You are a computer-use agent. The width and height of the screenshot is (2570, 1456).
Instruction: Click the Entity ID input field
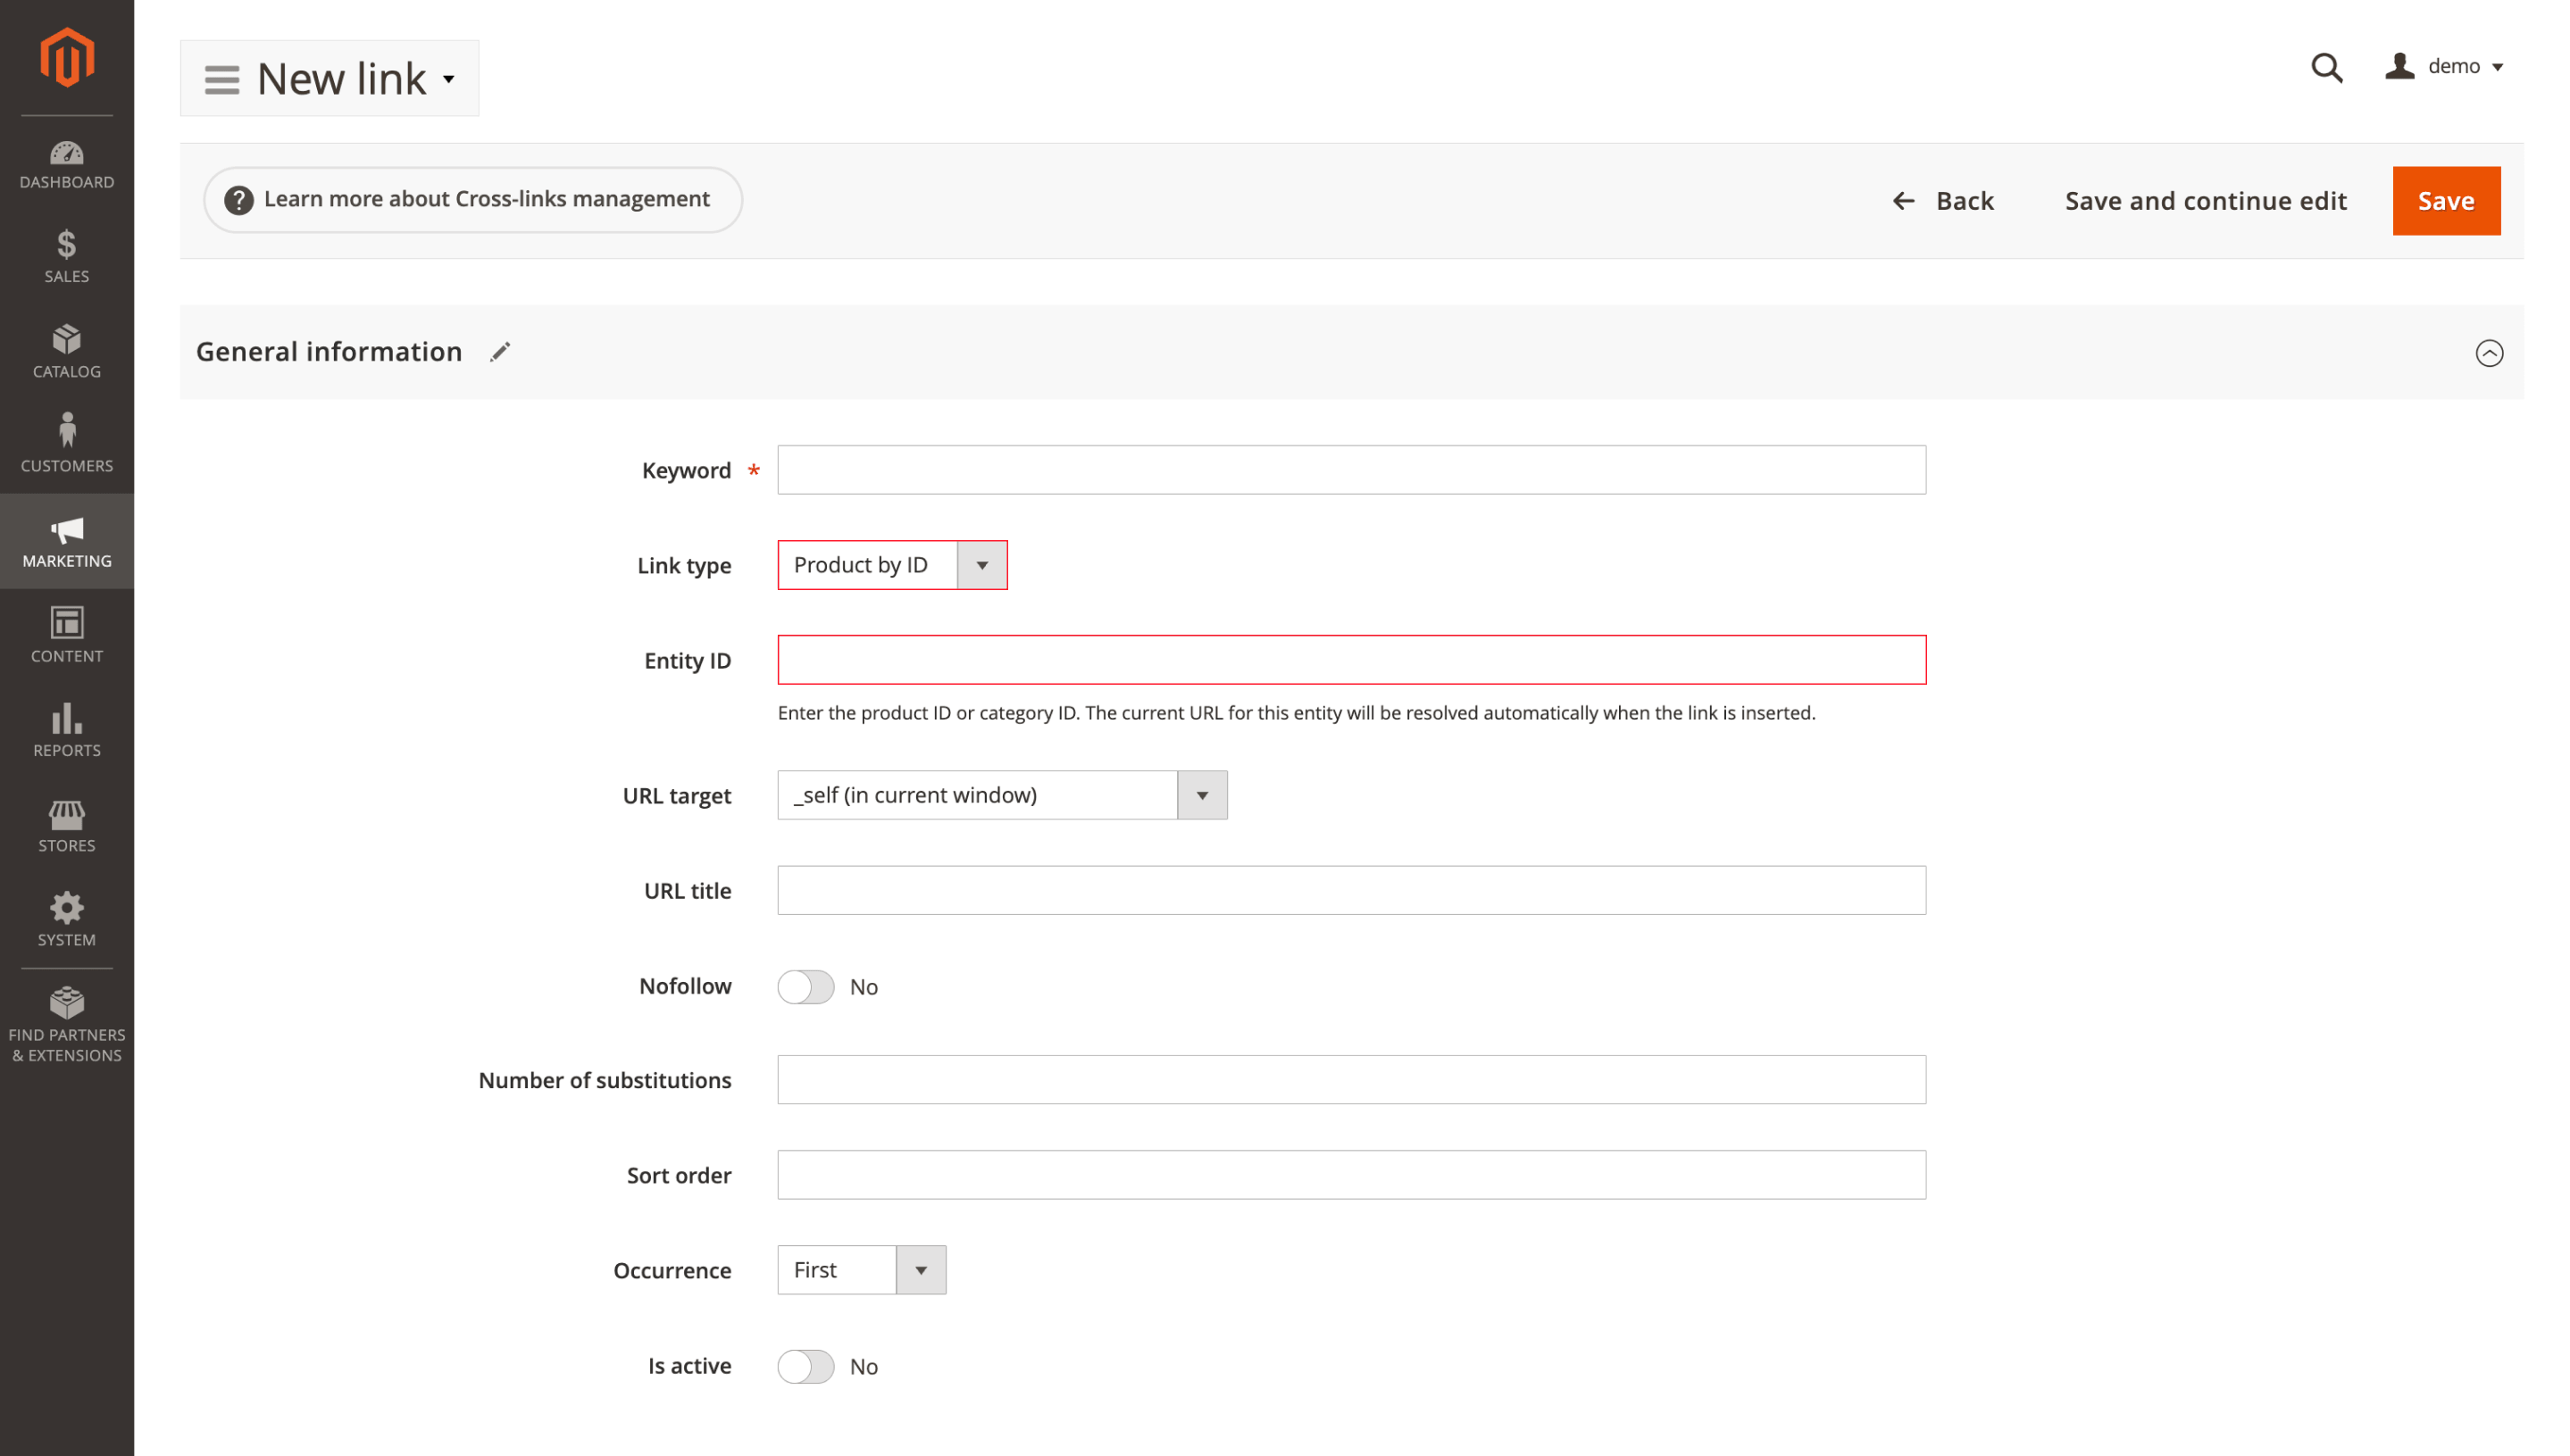pyautogui.click(x=1352, y=660)
